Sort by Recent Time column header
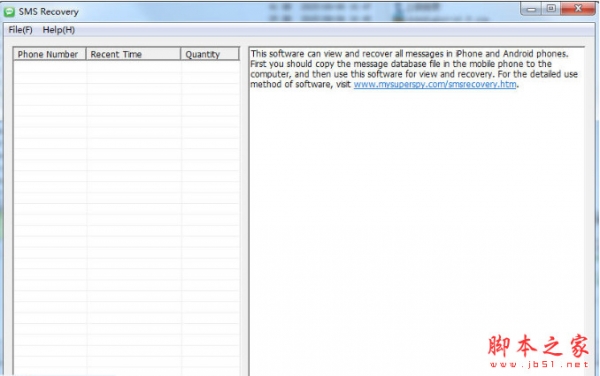This screenshot has height=376, width=600. tap(133, 54)
